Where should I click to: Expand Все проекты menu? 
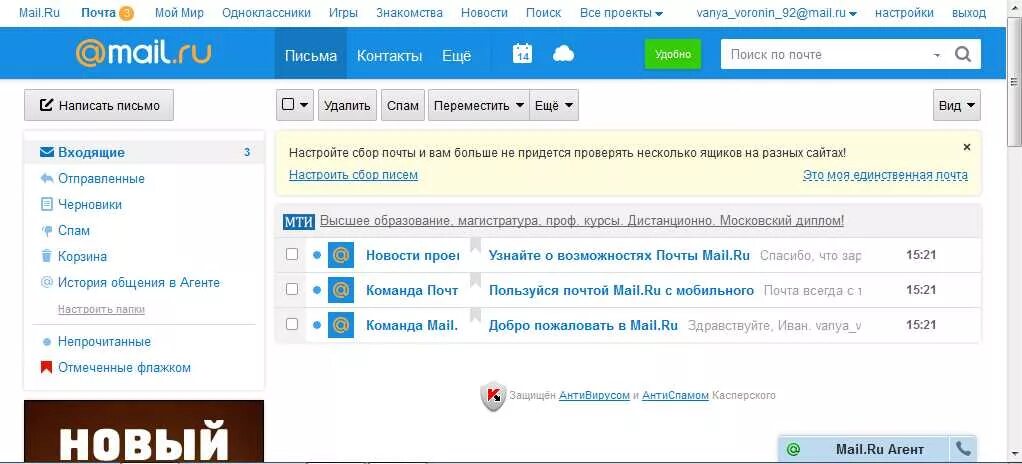click(621, 13)
